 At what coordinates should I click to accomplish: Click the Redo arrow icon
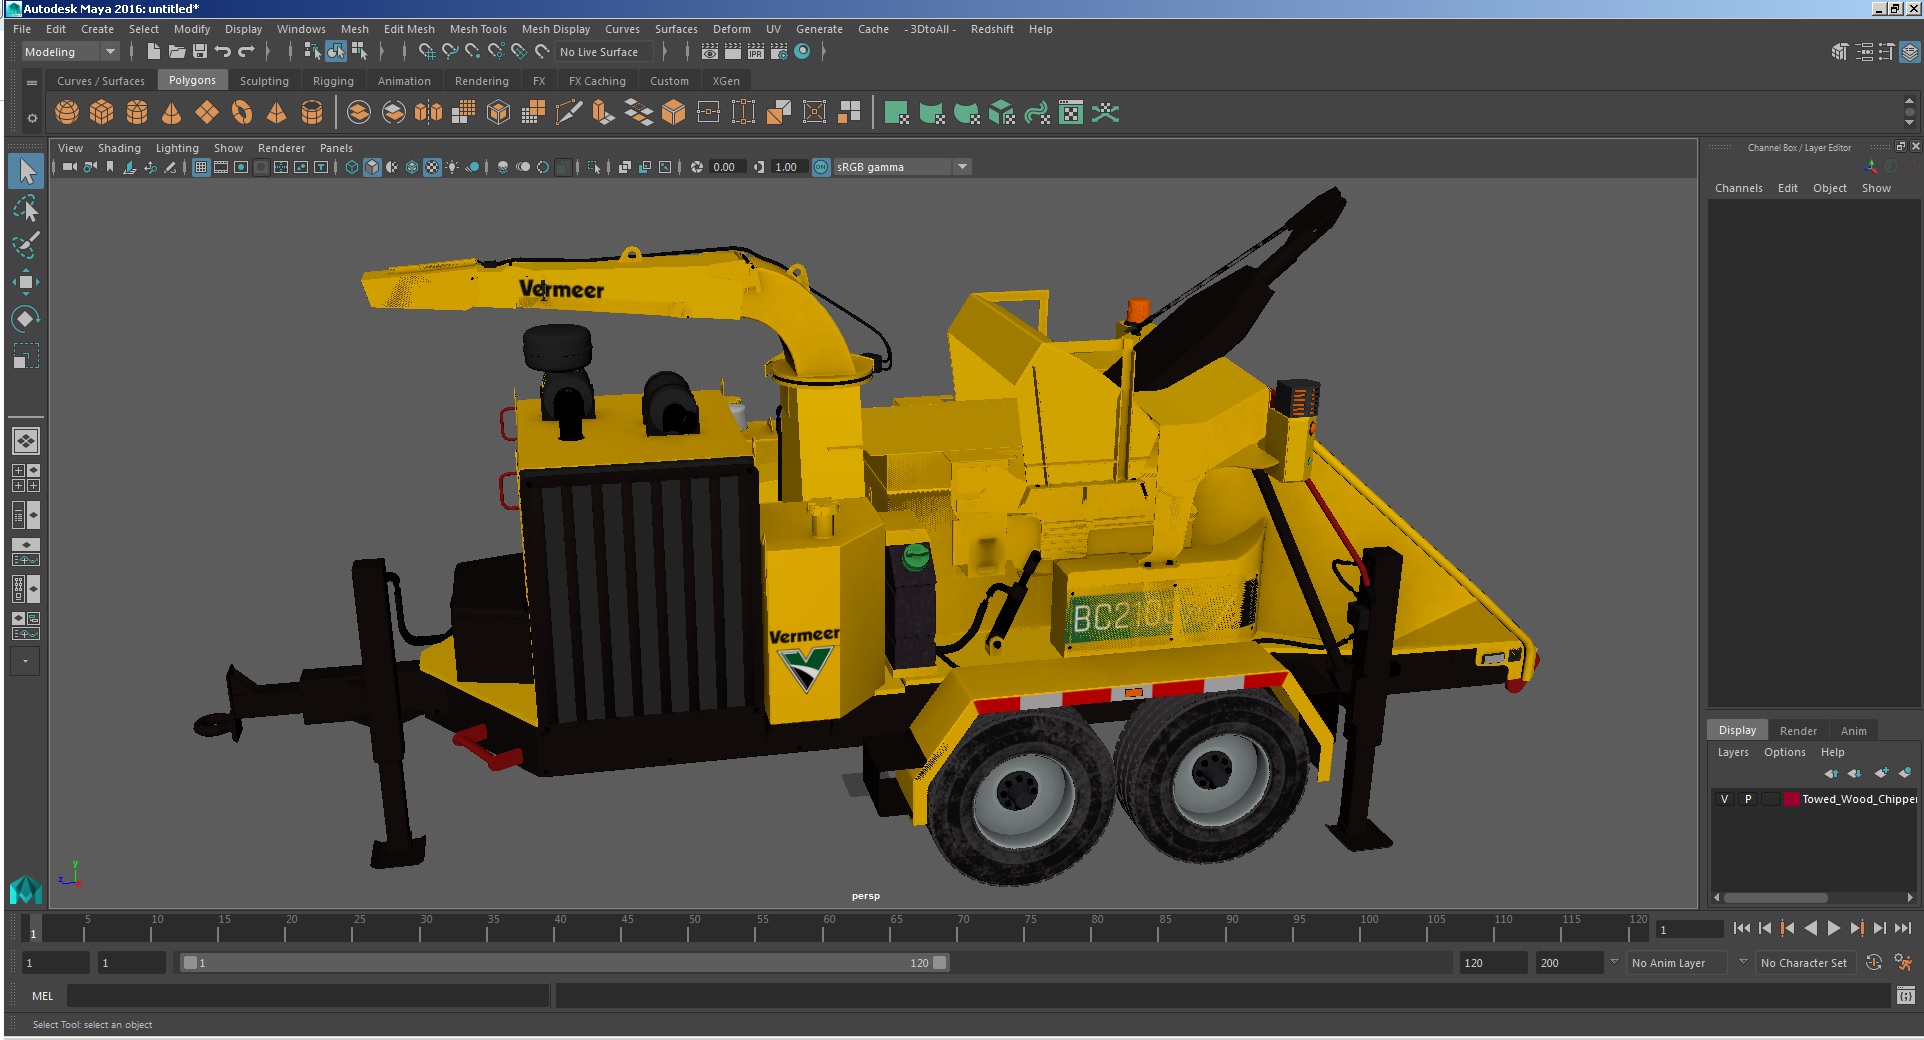click(x=246, y=52)
